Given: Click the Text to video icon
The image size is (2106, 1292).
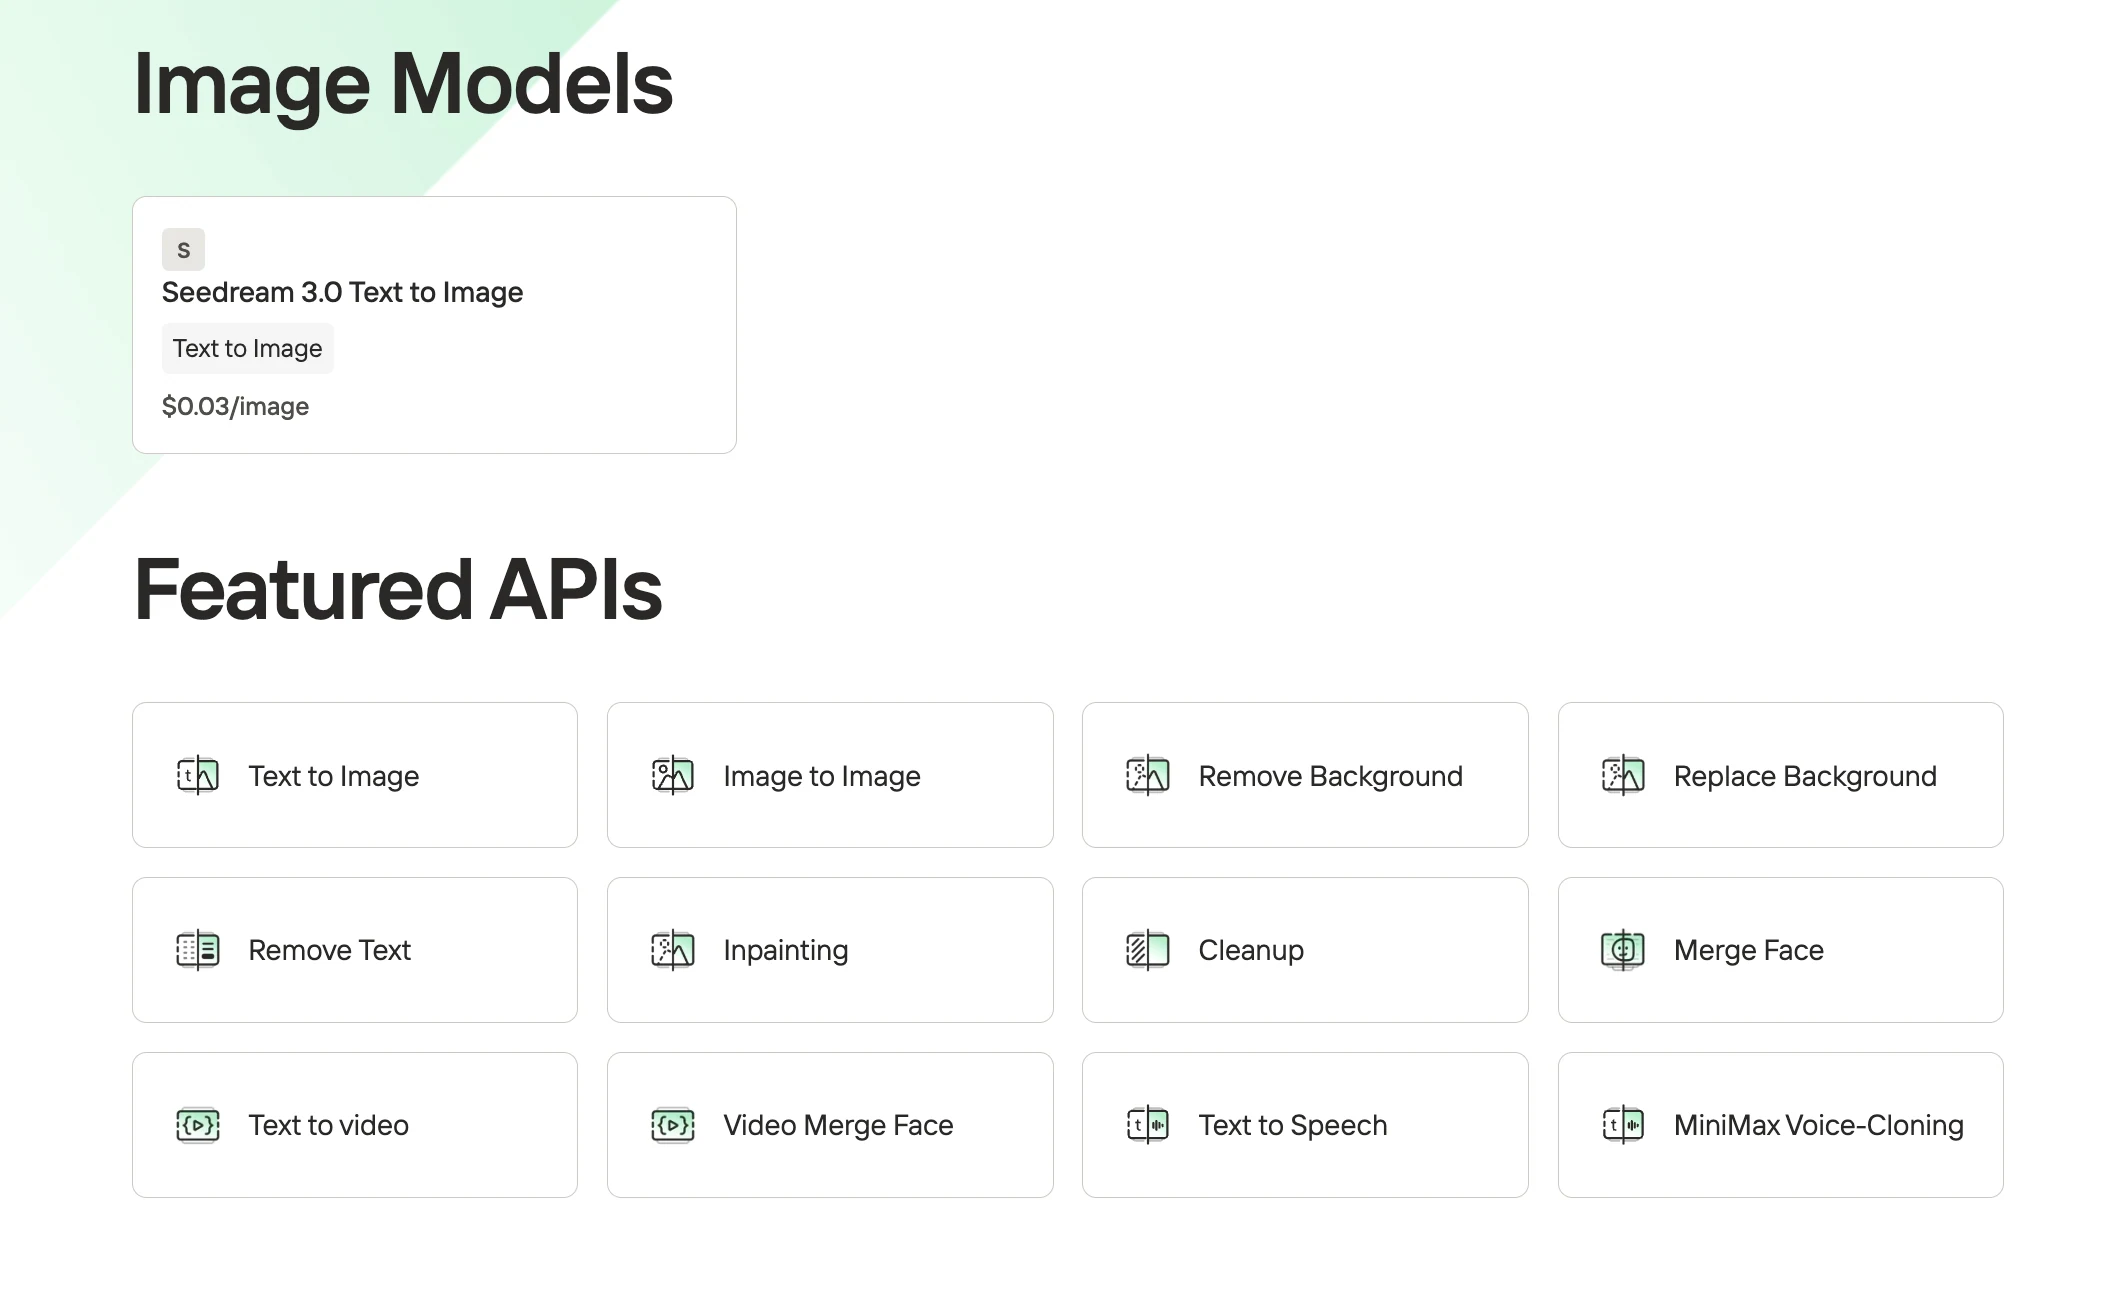Looking at the screenshot, I should coord(198,1125).
